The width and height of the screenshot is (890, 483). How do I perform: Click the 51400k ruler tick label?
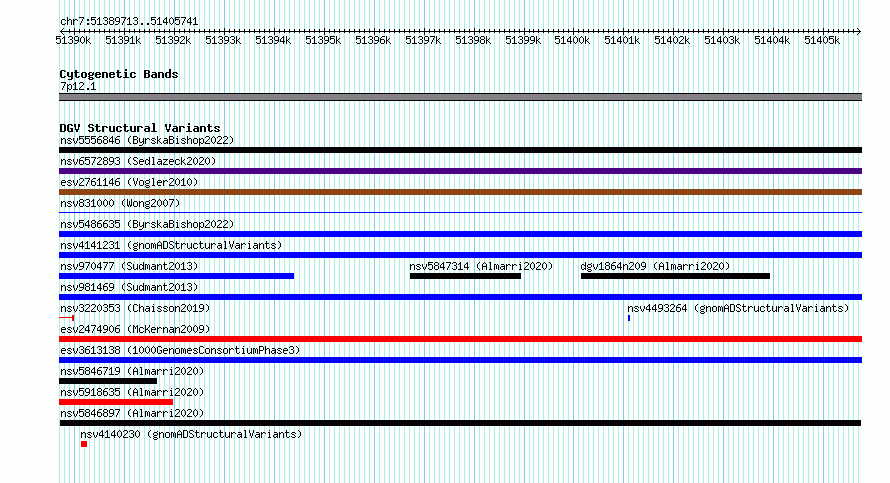(572, 41)
